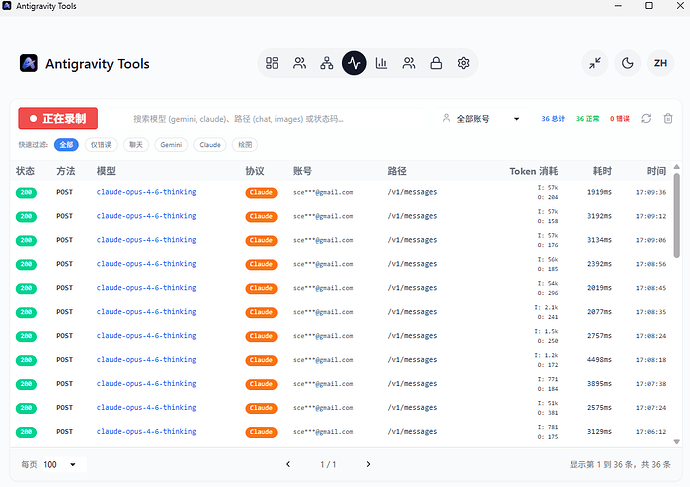Focus the log search input field
The width and height of the screenshot is (690, 487).
pos(268,119)
